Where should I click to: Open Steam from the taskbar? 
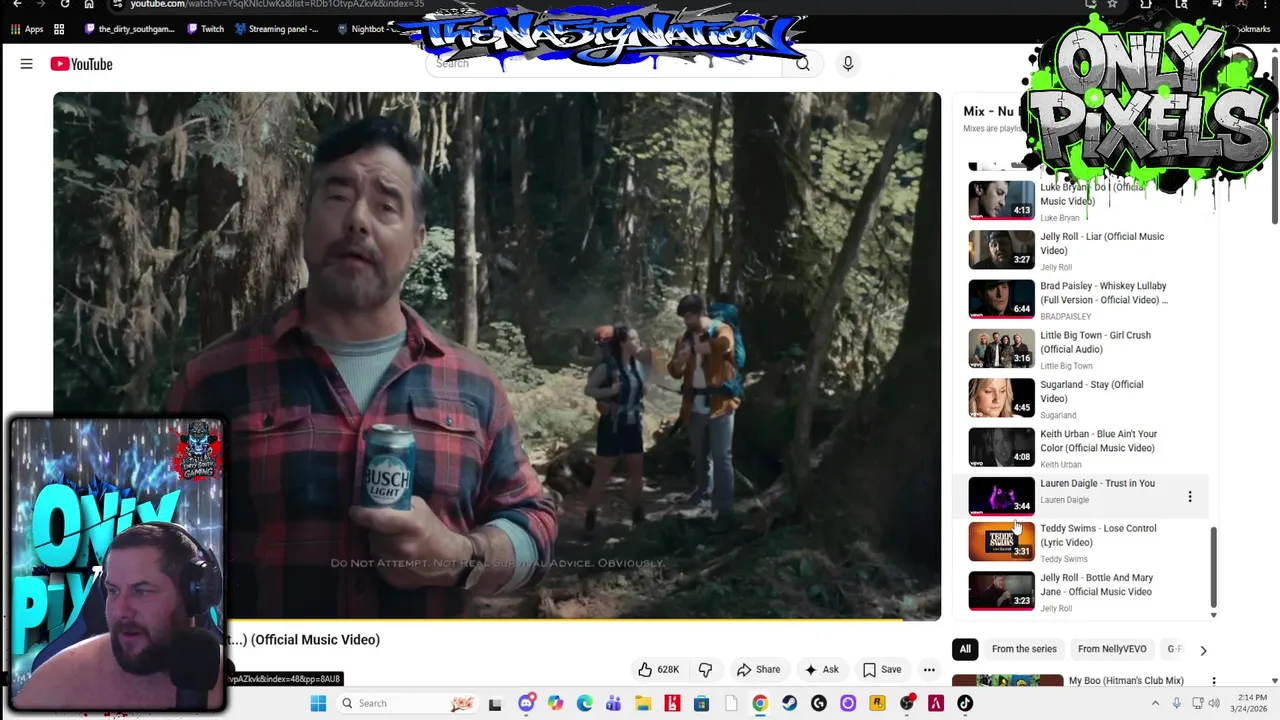pos(789,704)
